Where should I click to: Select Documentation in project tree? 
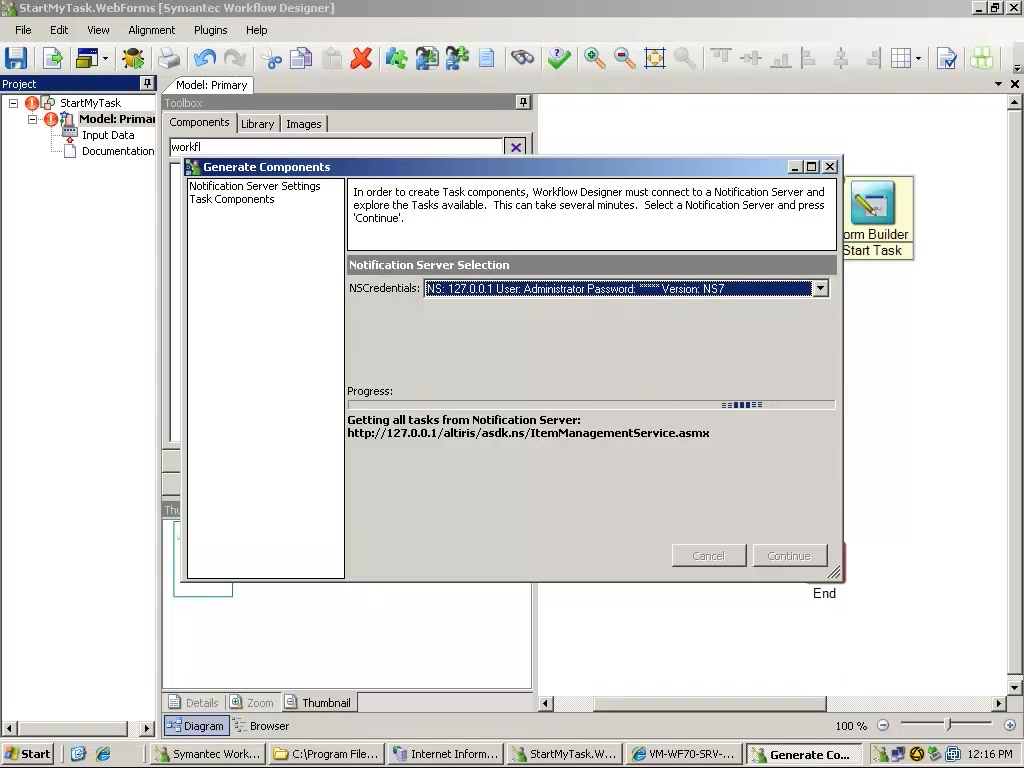tap(118, 151)
